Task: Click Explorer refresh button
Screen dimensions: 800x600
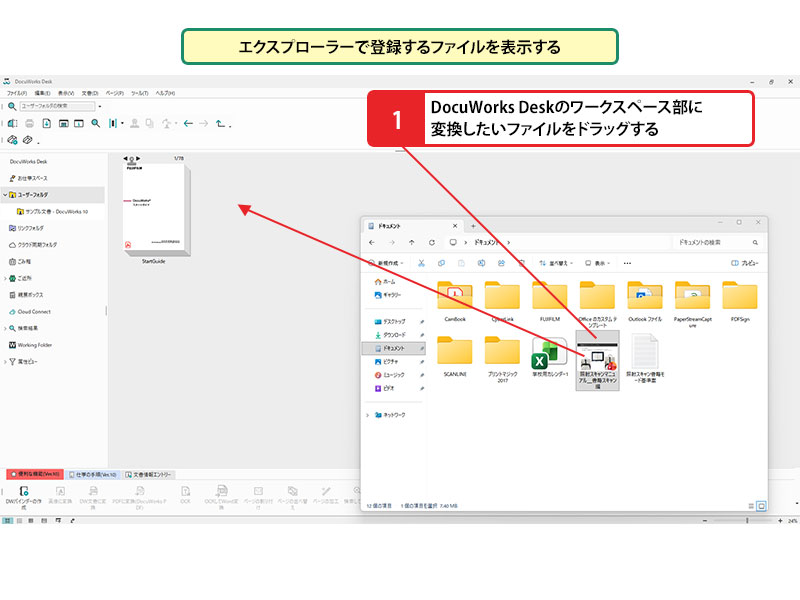Action: [432, 242]
